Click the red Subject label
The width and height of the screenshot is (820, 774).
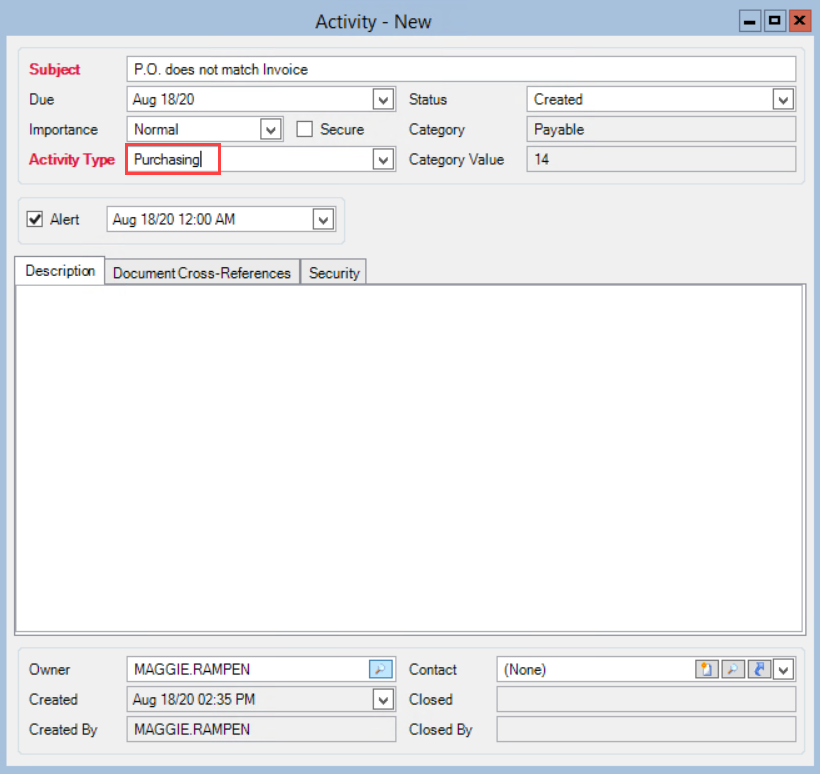coord(54,70)
